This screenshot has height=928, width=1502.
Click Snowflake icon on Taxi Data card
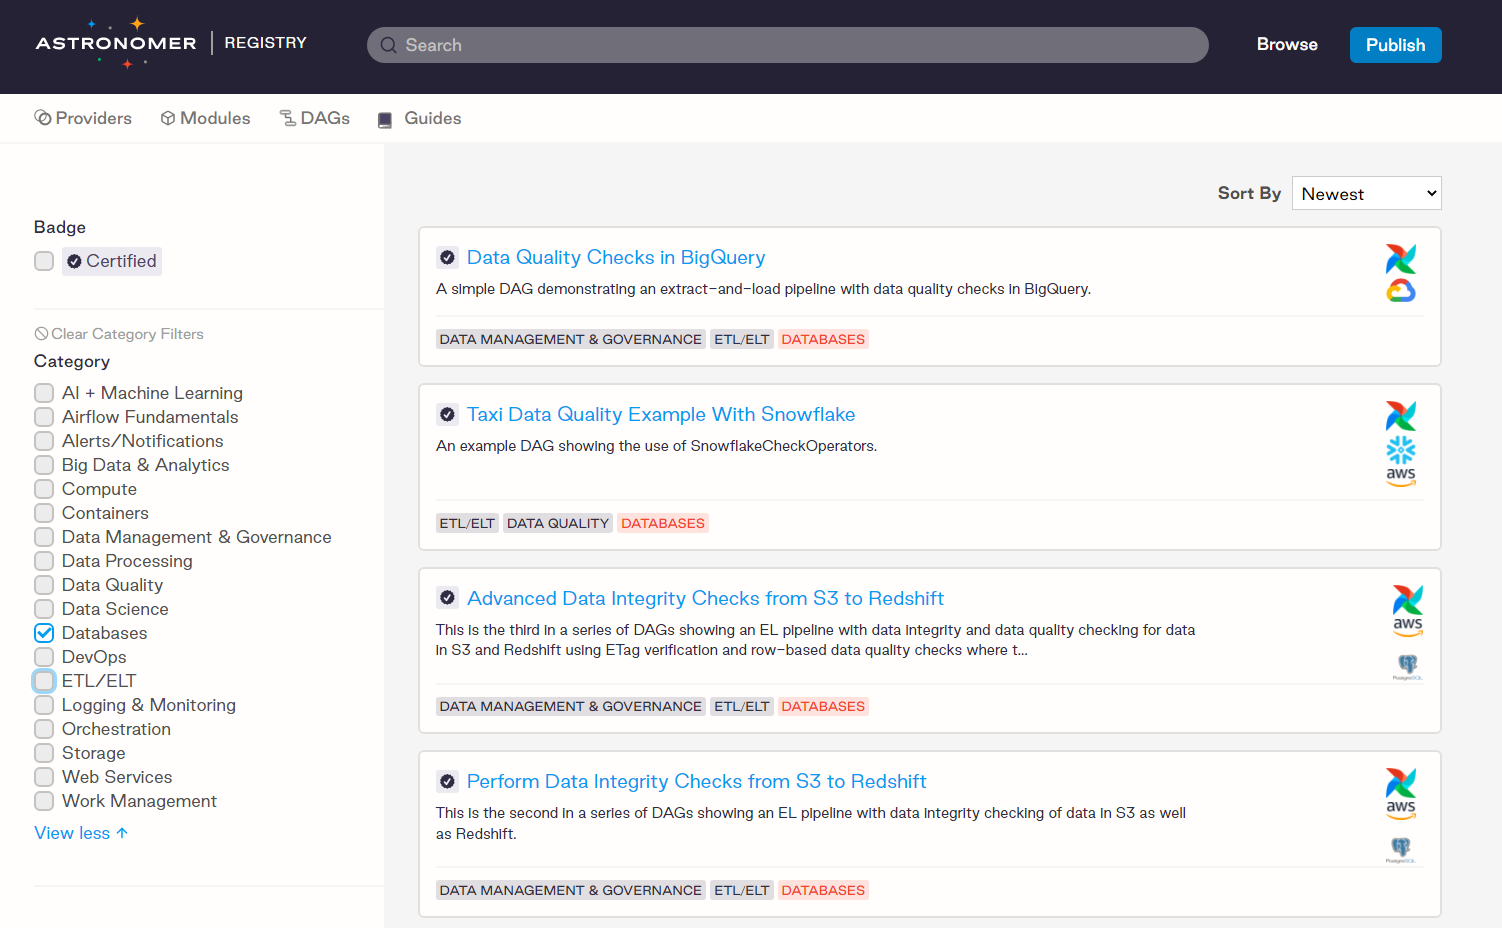point(1401,449)
